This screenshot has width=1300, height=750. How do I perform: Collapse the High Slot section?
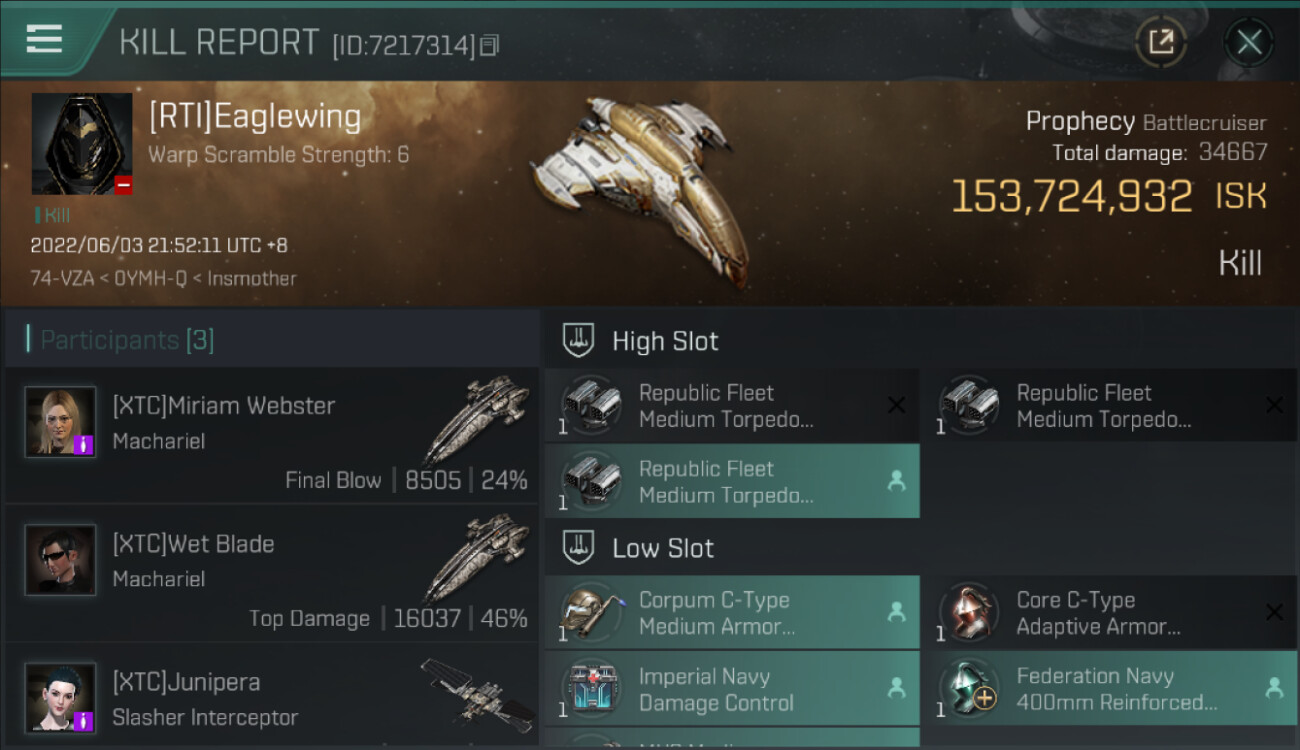pos(640,341)
